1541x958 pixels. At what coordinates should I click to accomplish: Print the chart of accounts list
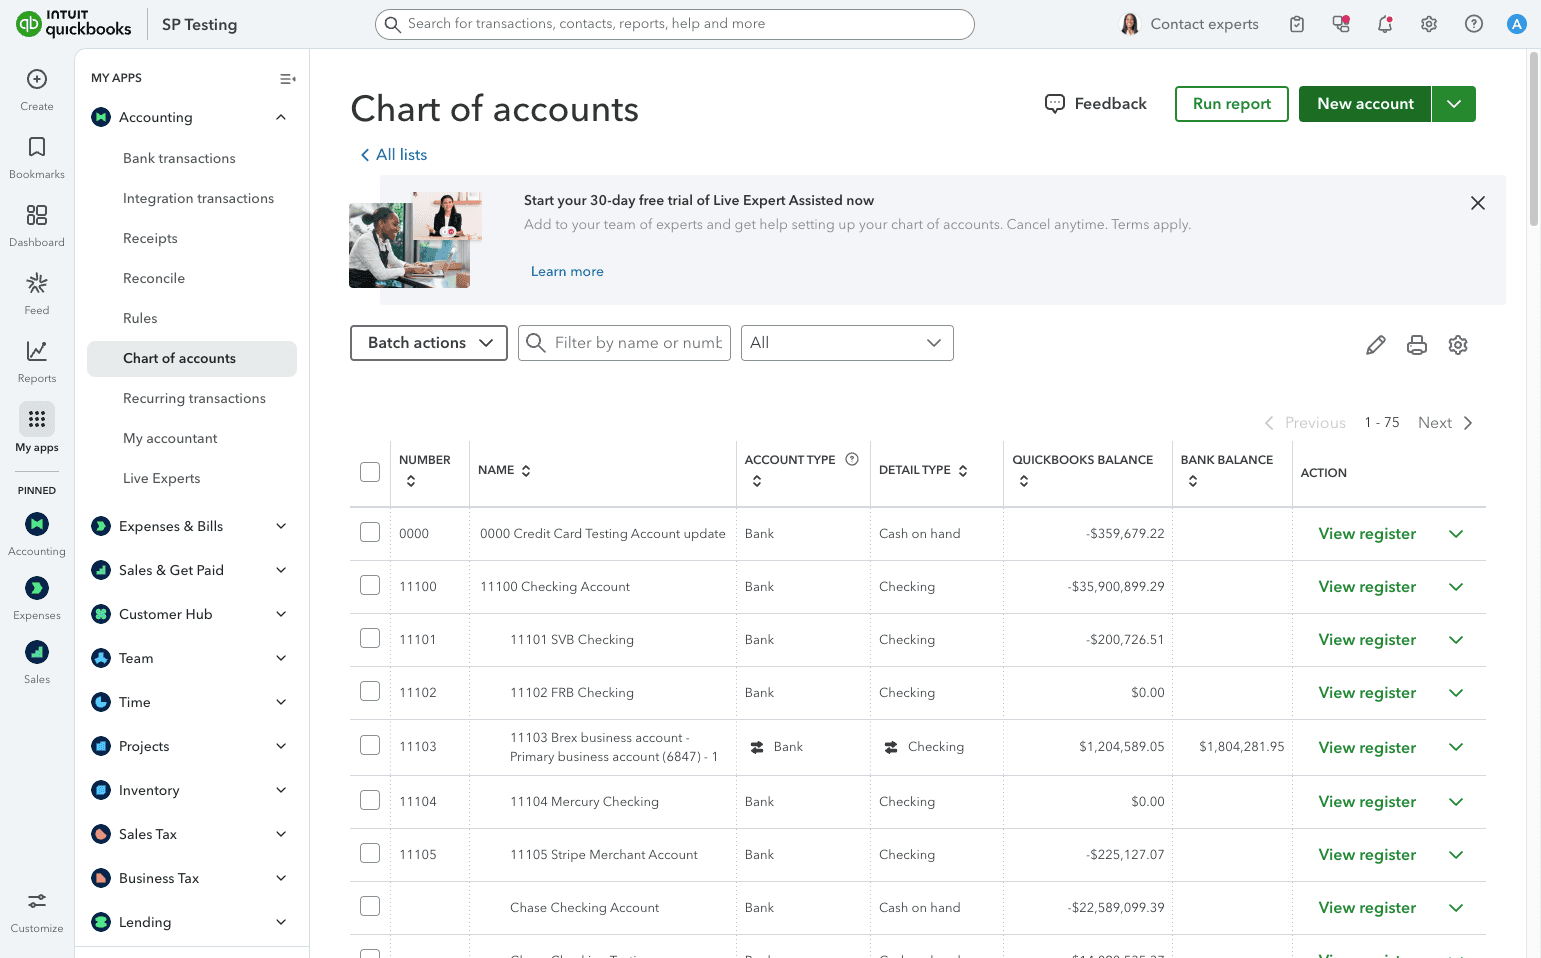(1416, 344)
